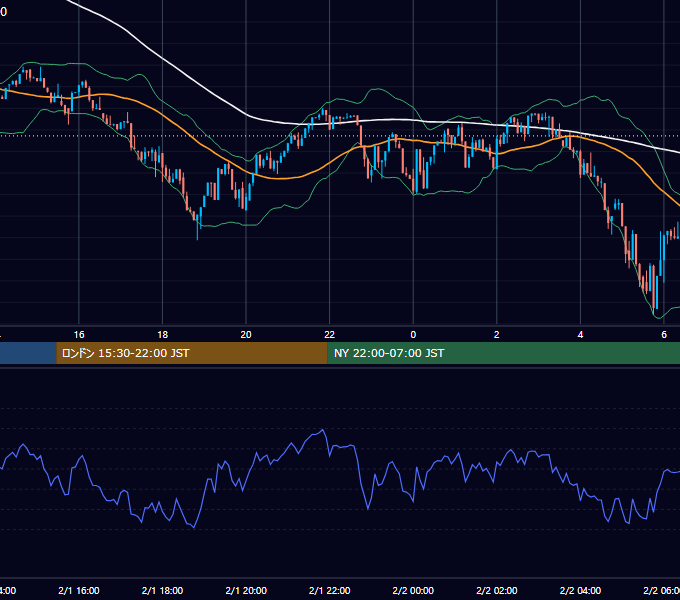Click the 2/2 04:00 time axis label
680x600 pixels.
(580, 590)
